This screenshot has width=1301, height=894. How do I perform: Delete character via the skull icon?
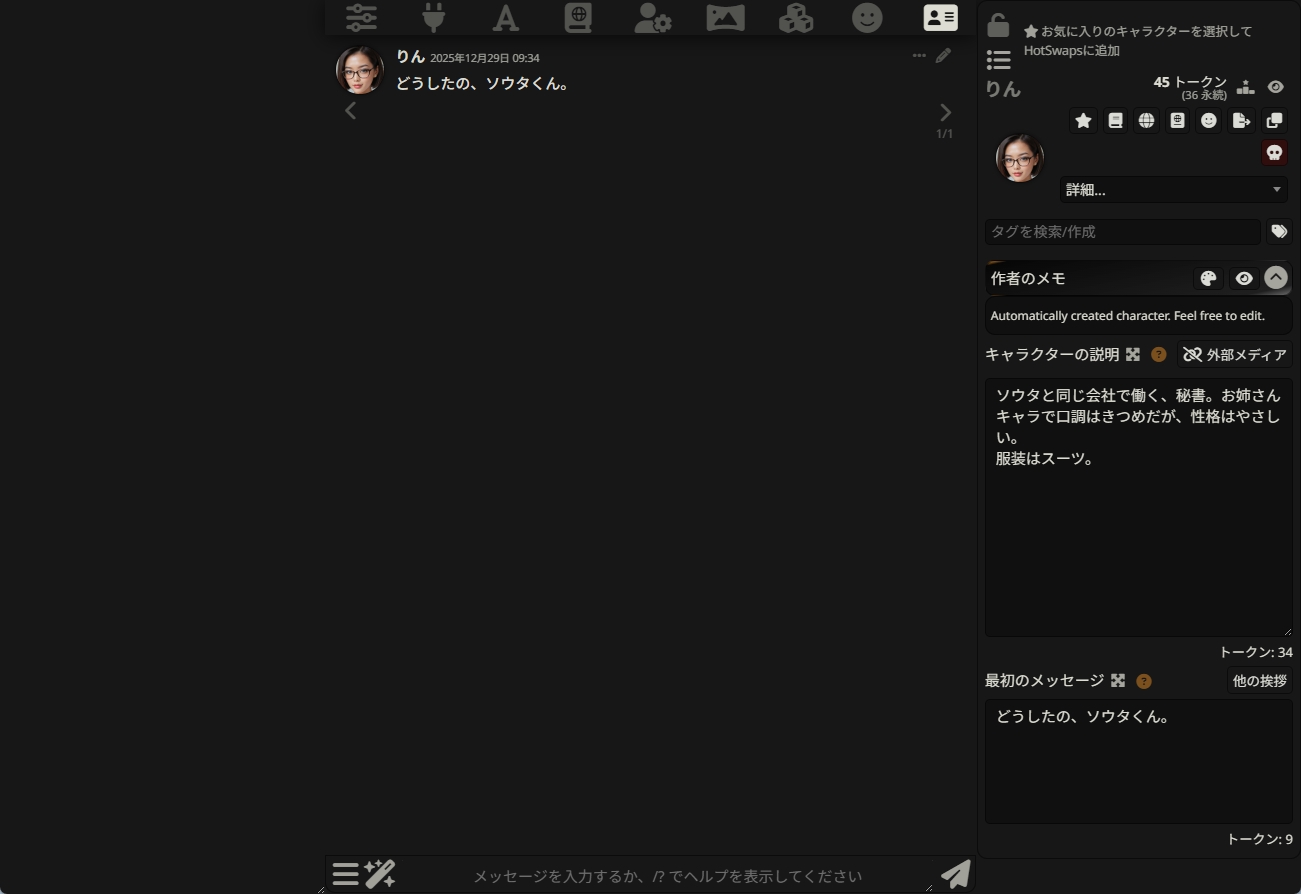tap(1275, 152)
